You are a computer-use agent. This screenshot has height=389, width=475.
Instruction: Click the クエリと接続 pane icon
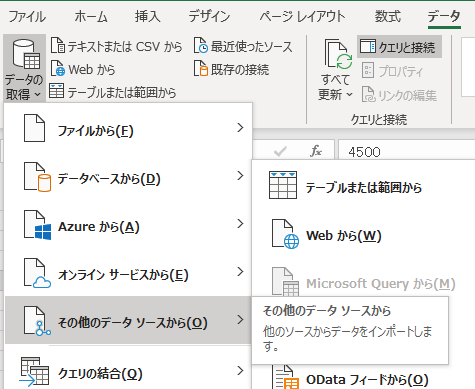tap(368, 47)
